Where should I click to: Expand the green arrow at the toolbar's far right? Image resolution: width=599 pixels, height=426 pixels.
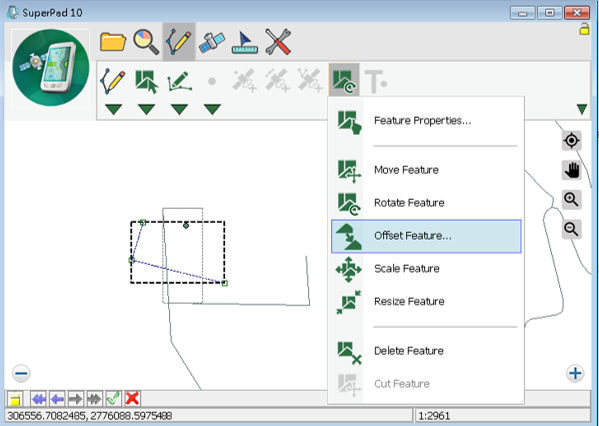point(582,110)
